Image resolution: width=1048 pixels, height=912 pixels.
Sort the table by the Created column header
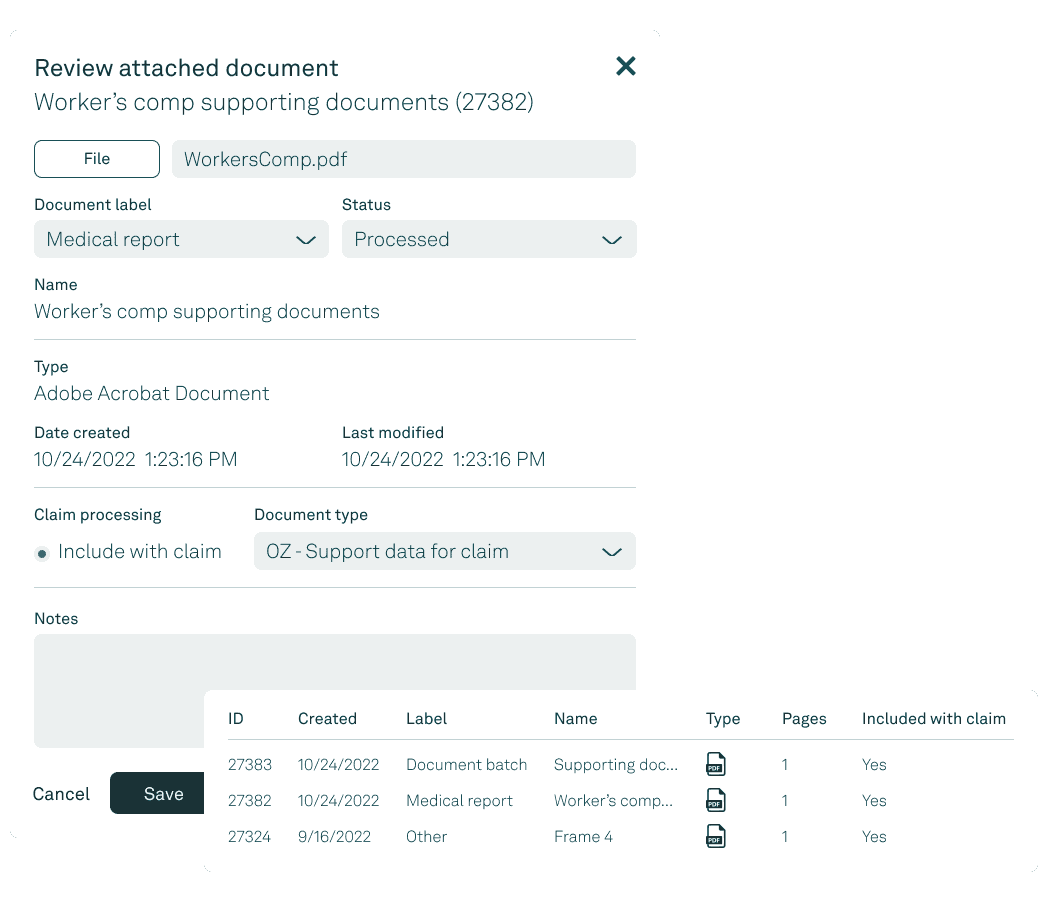click(x=327, y=719)
